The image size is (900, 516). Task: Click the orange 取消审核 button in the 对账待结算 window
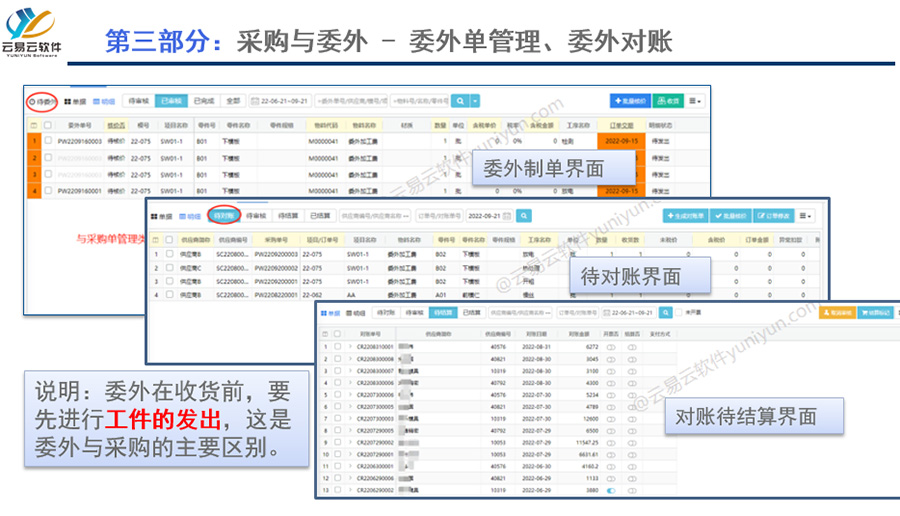click(837, 313)
